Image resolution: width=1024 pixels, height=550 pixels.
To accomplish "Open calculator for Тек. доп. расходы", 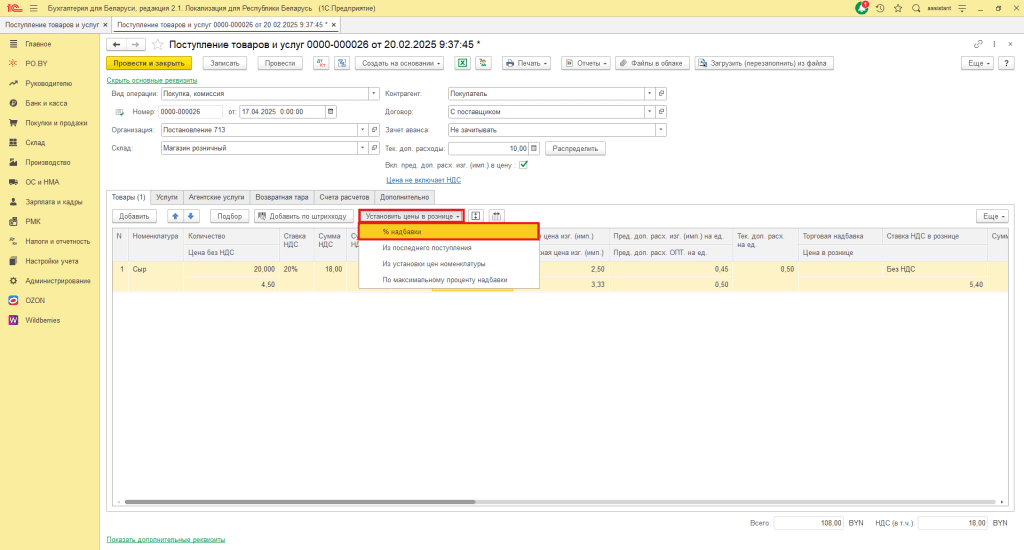I will (534, 148).
